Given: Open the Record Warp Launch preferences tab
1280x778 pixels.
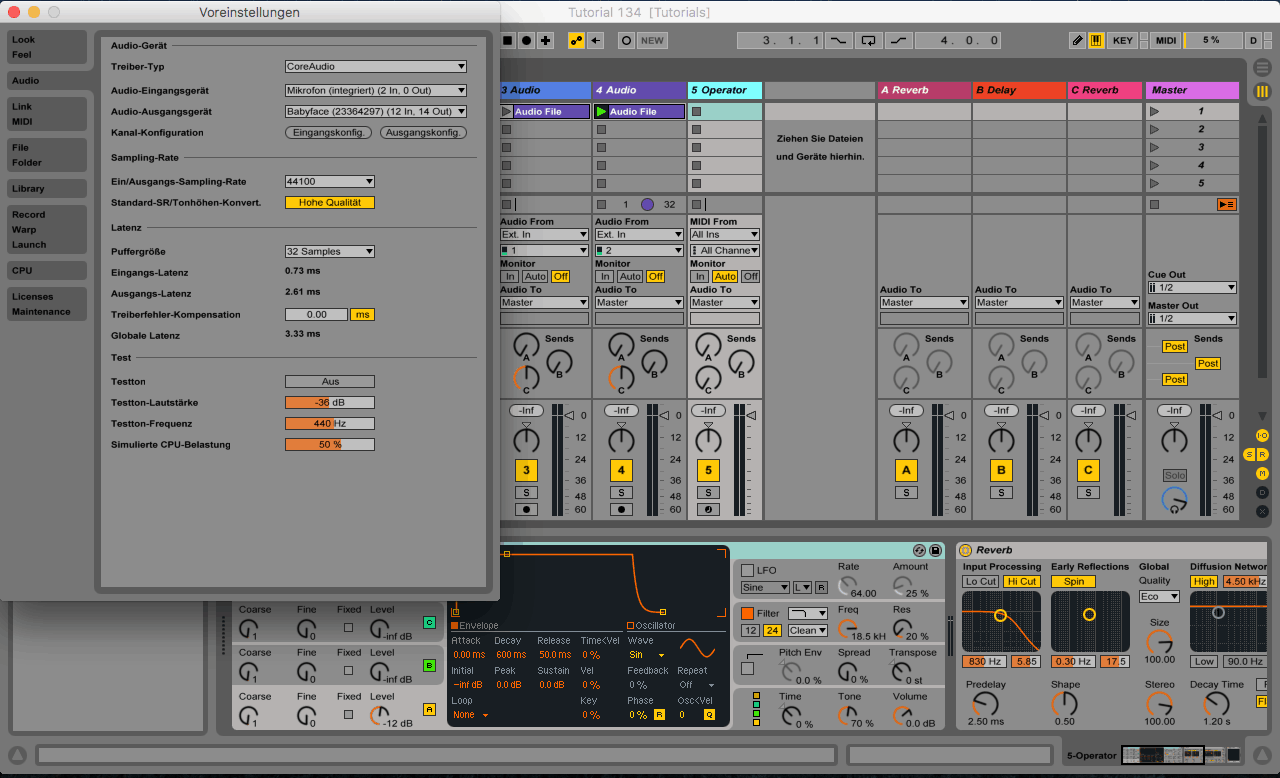Looking at the screenshot, I should click(47, 229).
